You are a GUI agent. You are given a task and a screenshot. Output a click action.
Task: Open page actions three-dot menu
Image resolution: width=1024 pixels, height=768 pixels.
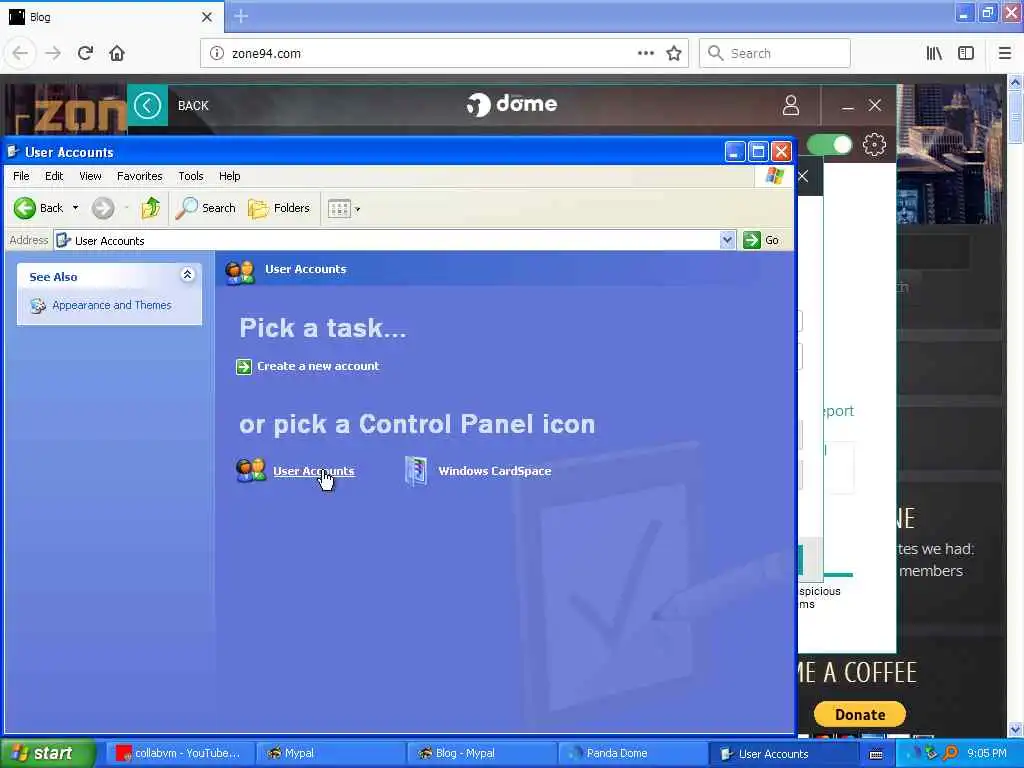[645, 53]
